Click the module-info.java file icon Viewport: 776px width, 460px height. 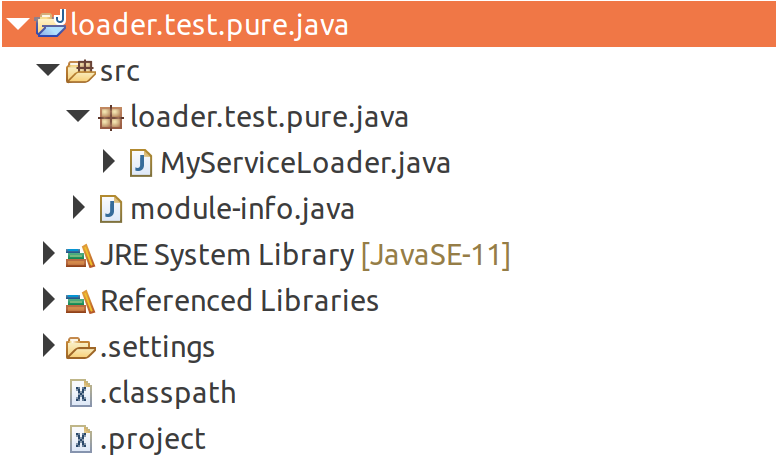(x=111, y=209)
